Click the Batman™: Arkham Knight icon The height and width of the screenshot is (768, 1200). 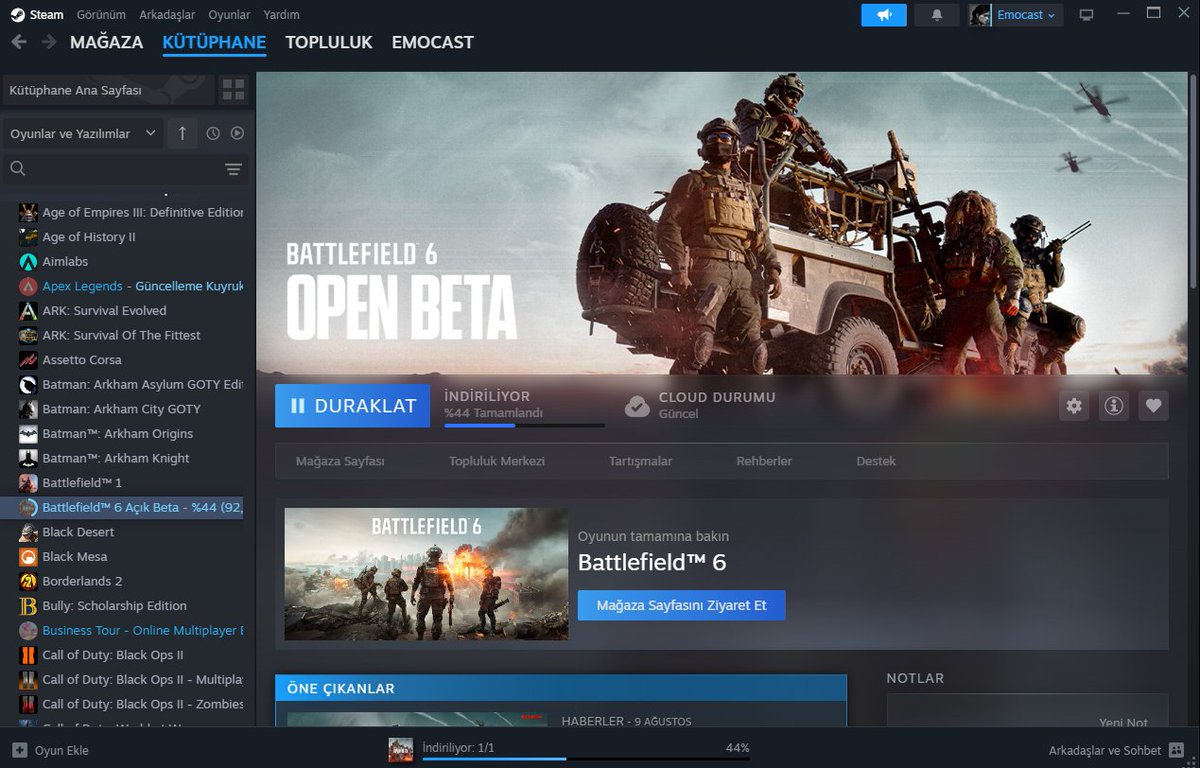pos(28,458)
